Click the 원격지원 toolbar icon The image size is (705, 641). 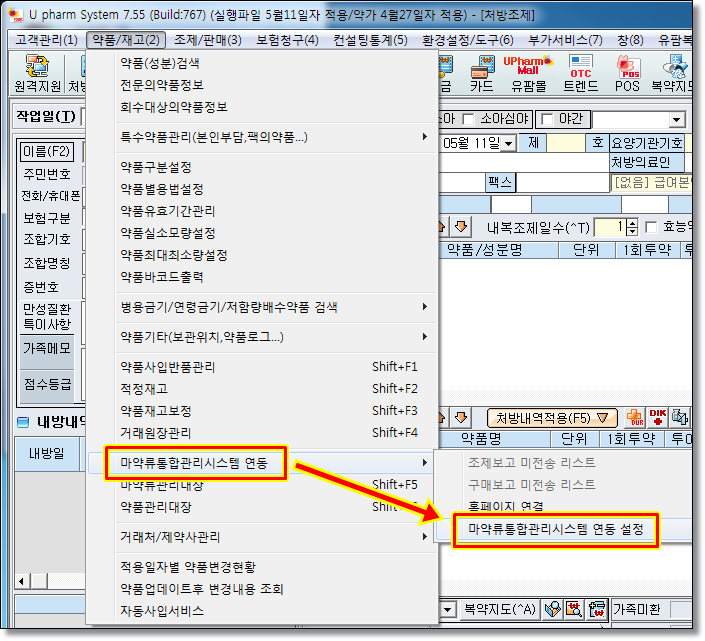click(39, 76)
